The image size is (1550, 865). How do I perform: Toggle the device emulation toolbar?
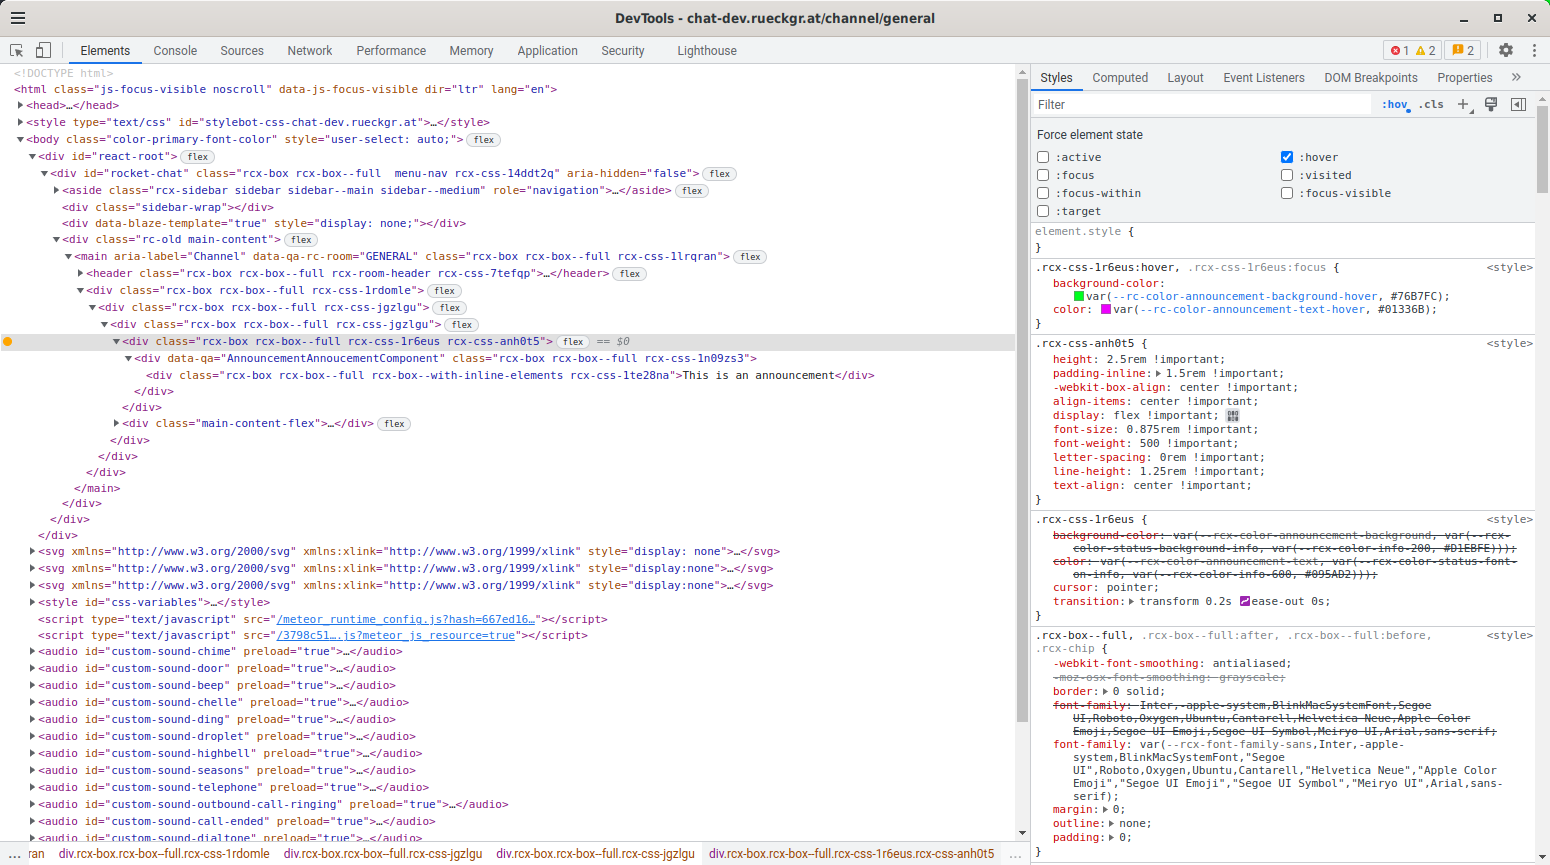[x=41, y=49]
